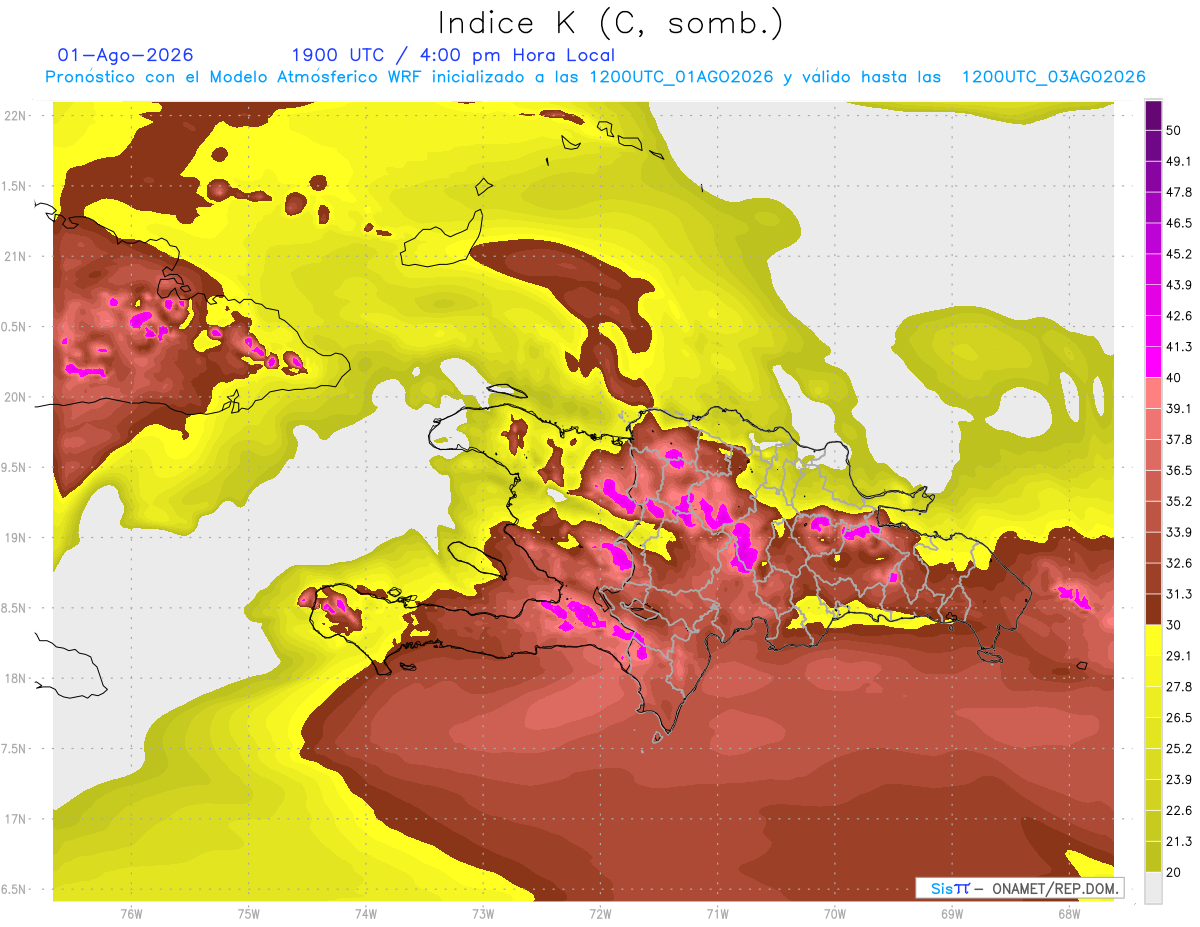
Task: Click the "1900 UTC / 4:00 pm Hora Local" timestamp
Action: tap(453, 55)
